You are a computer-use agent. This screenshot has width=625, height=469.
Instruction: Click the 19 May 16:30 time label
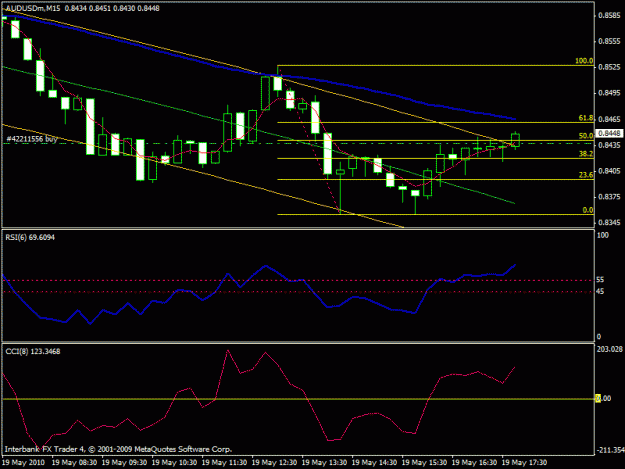[x=474, y=463]
